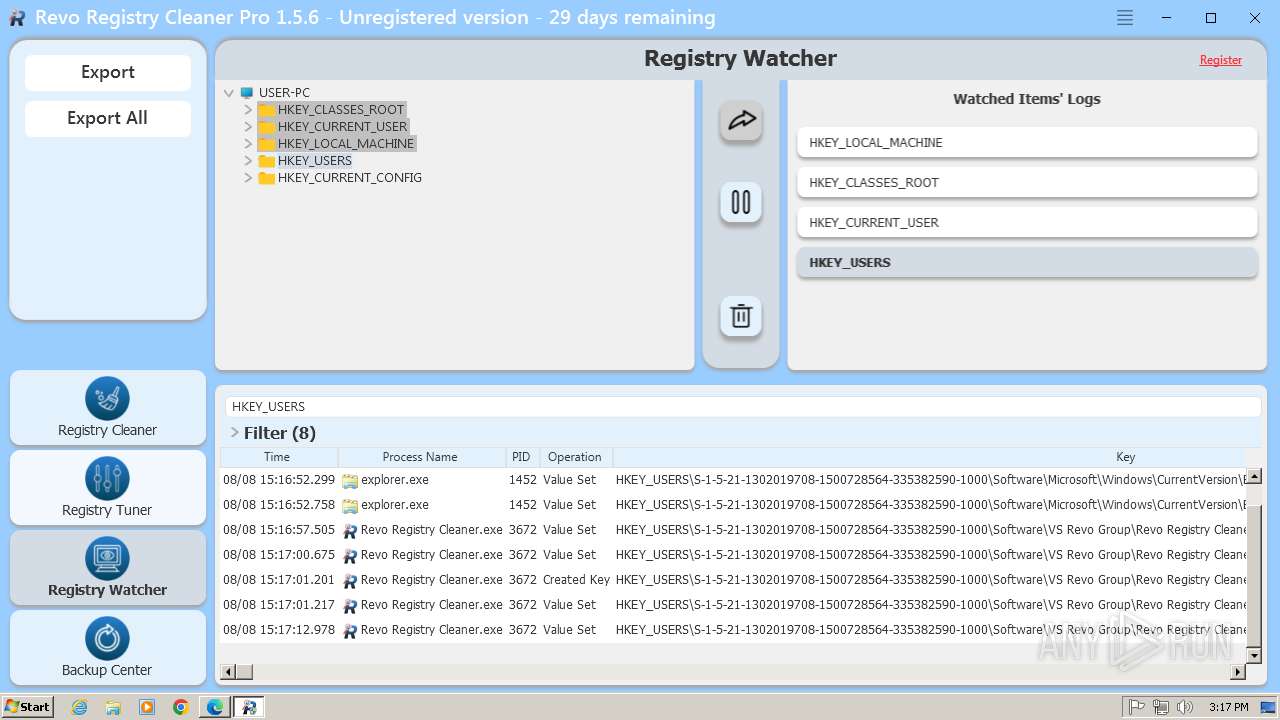Collapse the USER-PC tree node
The height and width of the screenshot is (720, 1280).
point(229,93)
